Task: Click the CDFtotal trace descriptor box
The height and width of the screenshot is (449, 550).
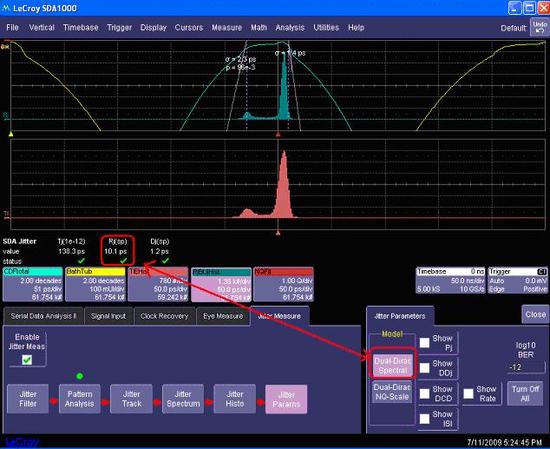Action: 33,284
